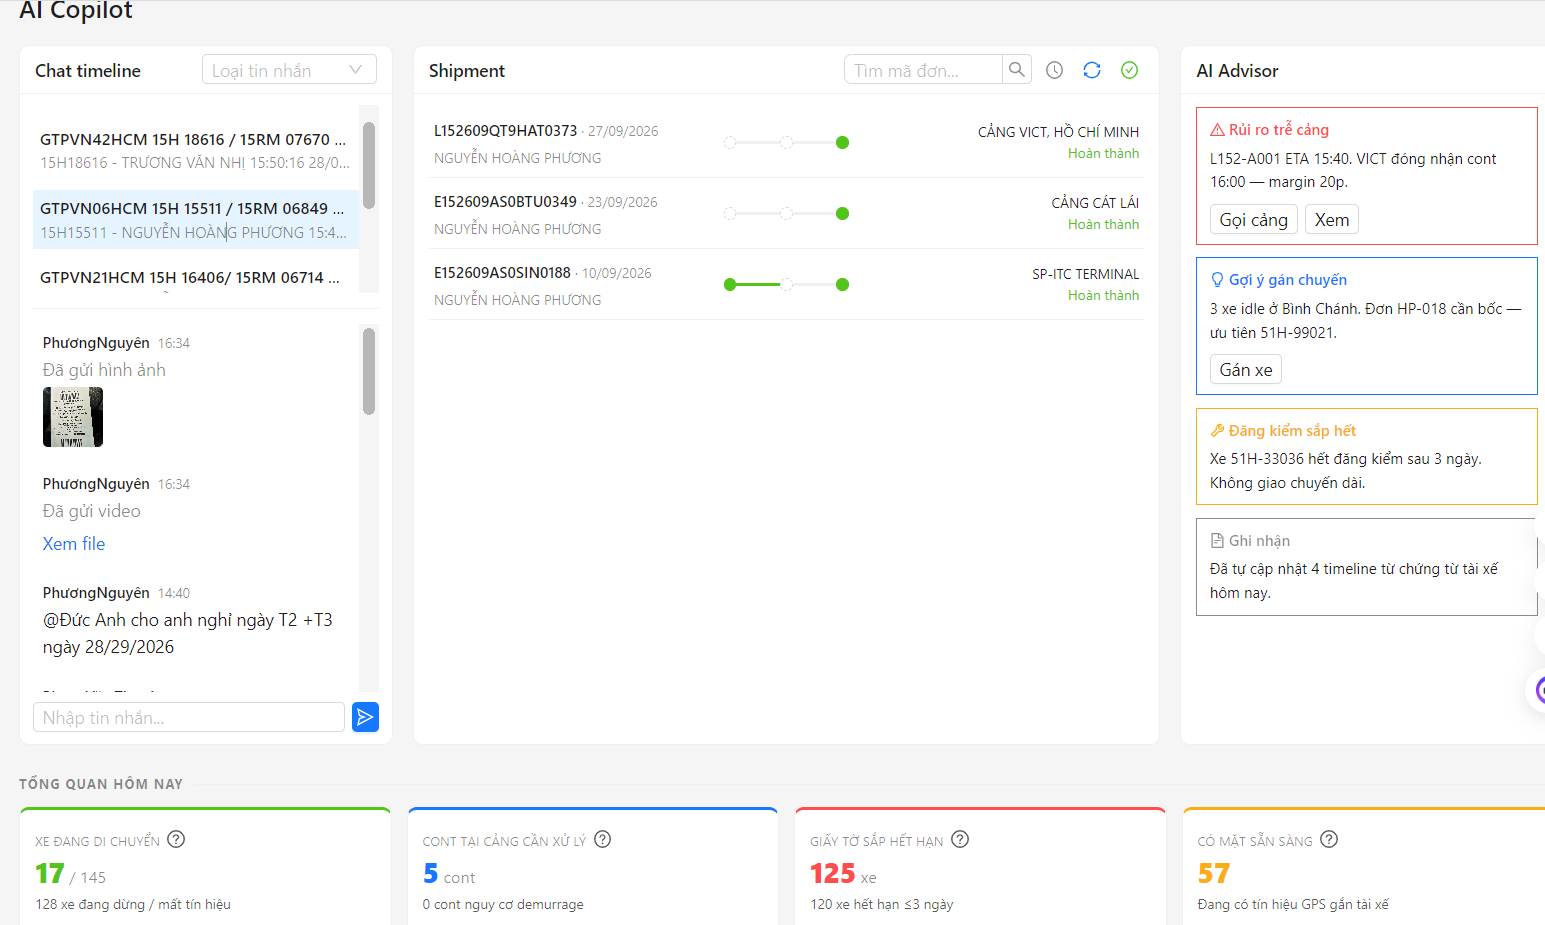Image resolution: width=1545 pixels, height=925 pixels.
Task: Click the chat thread list scrollbar
Action: [x=369, y=165]
